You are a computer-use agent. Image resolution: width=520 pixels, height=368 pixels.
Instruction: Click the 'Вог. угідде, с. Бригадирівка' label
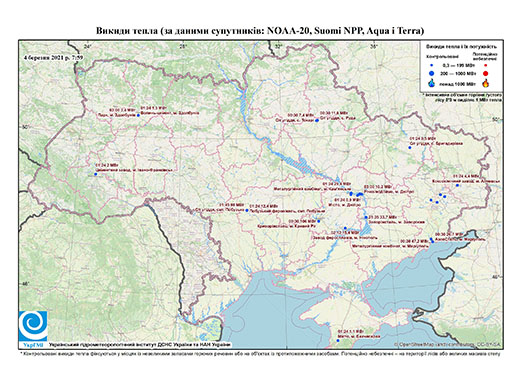click(437, 144)
